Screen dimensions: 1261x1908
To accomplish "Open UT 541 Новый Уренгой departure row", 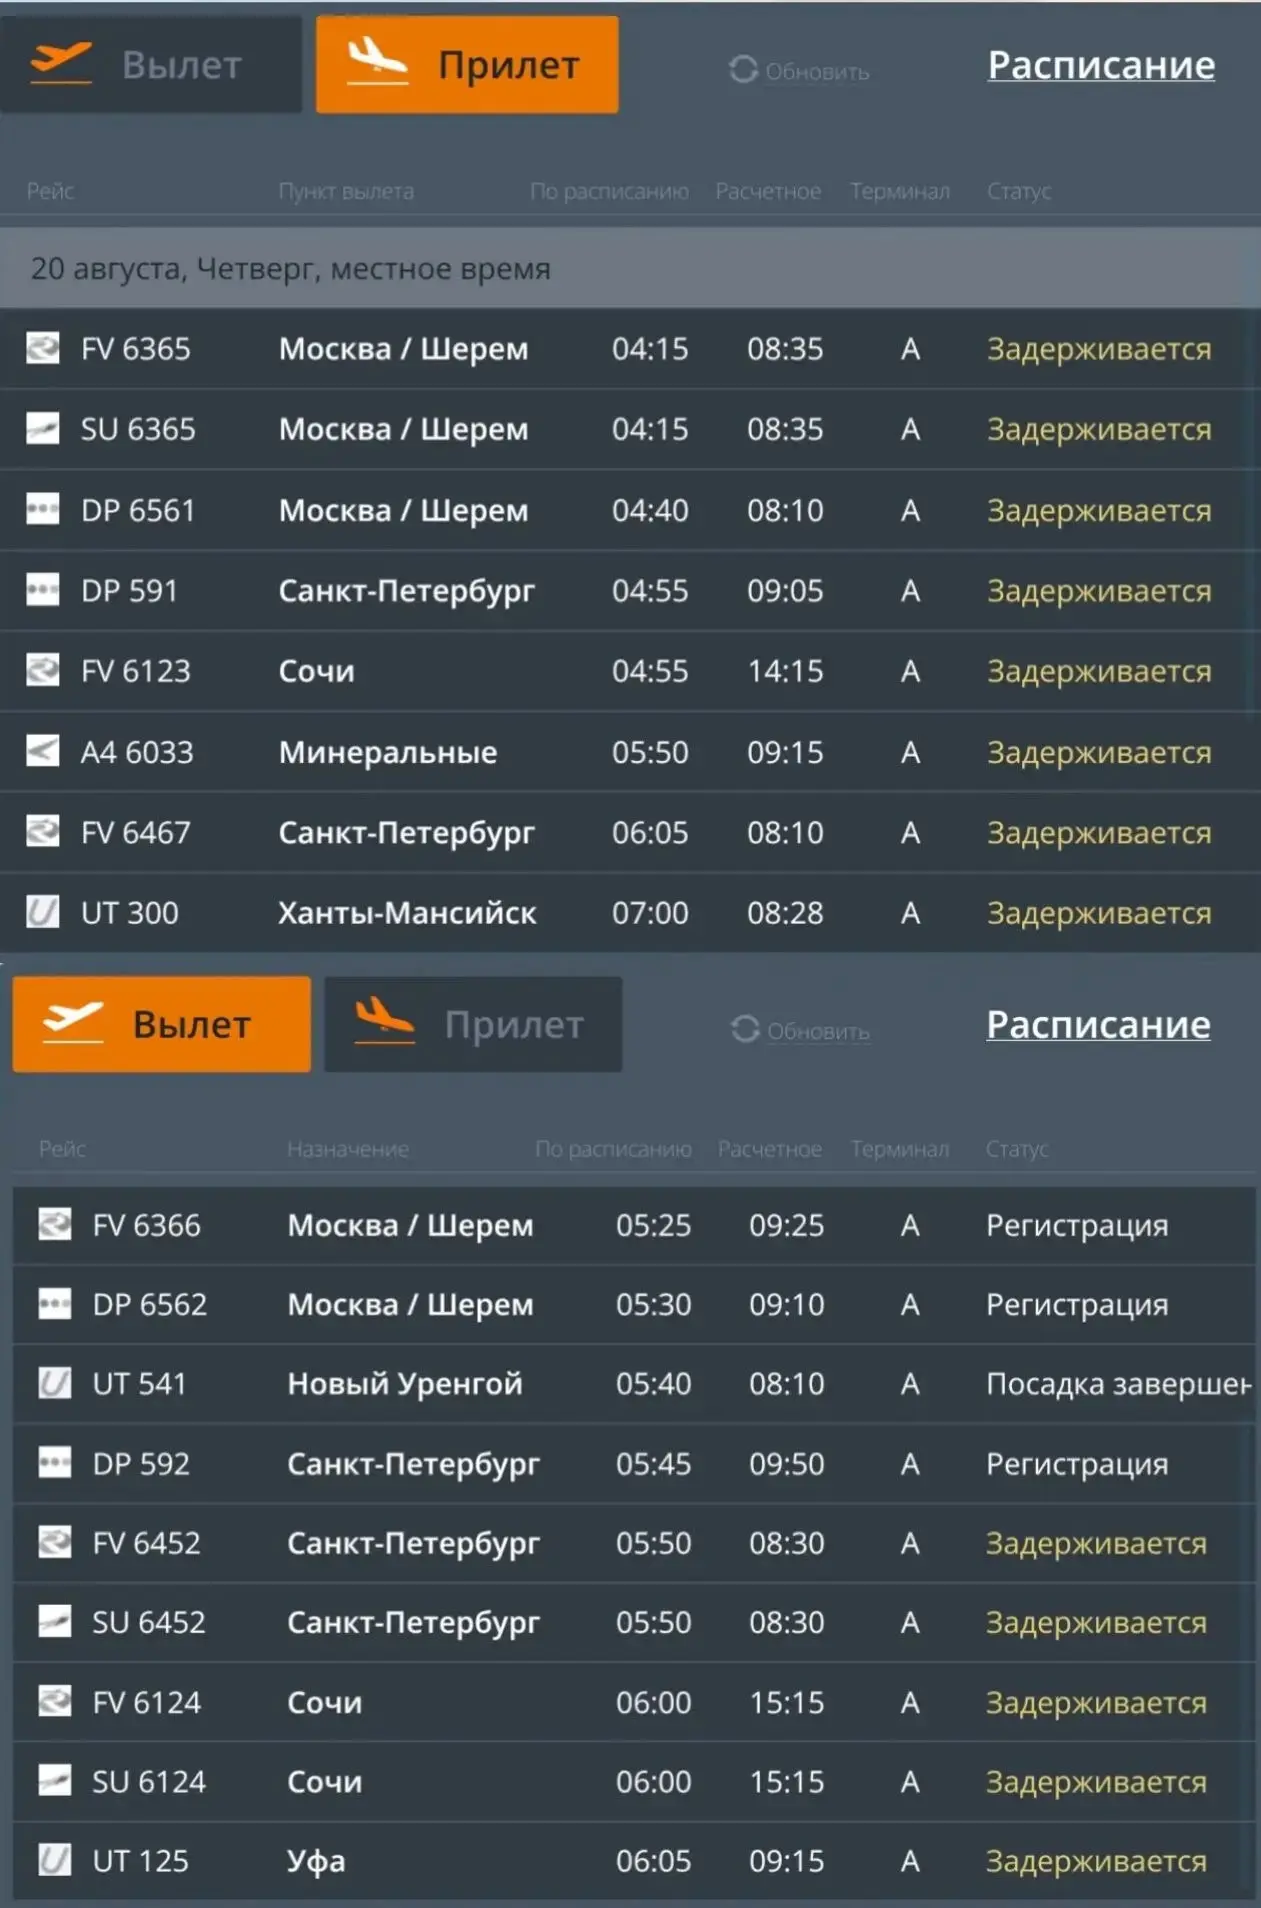I will [634, 1384].
